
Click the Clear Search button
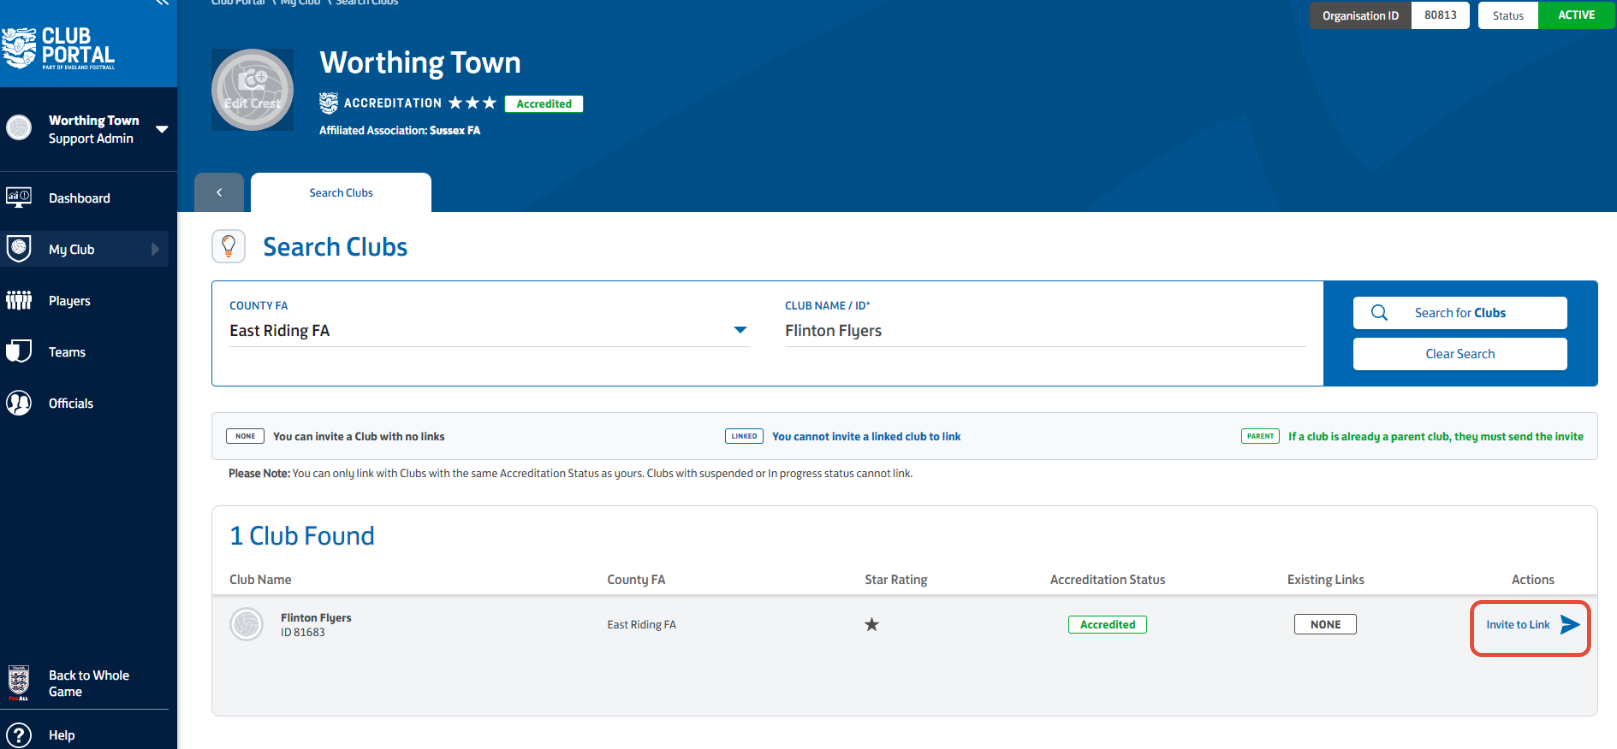(1460, 354)
